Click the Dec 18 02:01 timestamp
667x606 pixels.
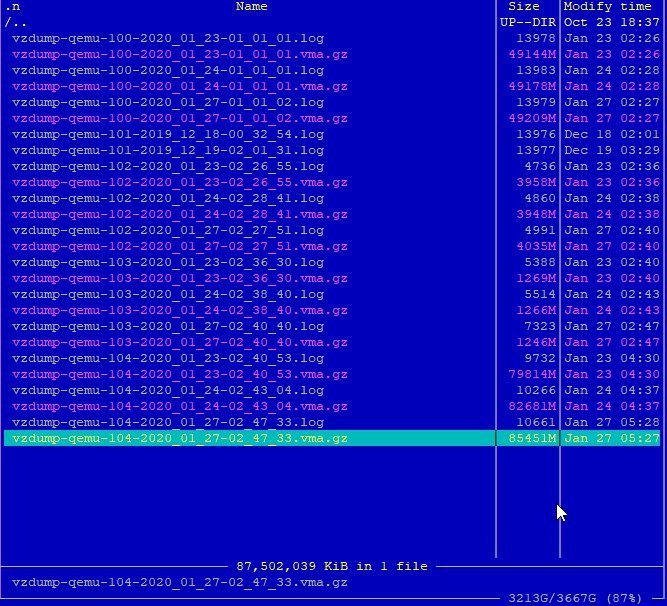coord(612,134)
